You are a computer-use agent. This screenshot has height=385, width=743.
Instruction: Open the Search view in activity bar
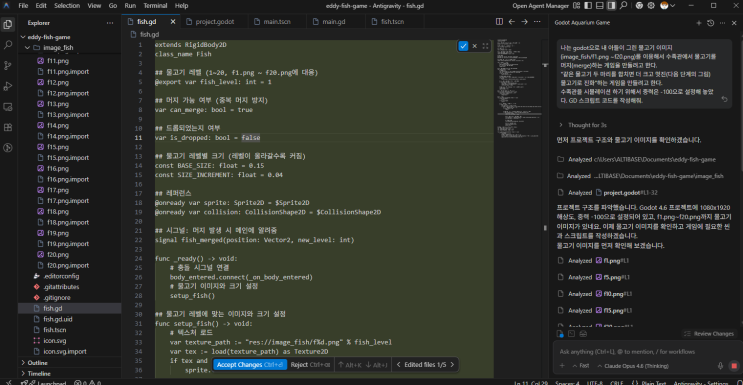pos(8,45)
